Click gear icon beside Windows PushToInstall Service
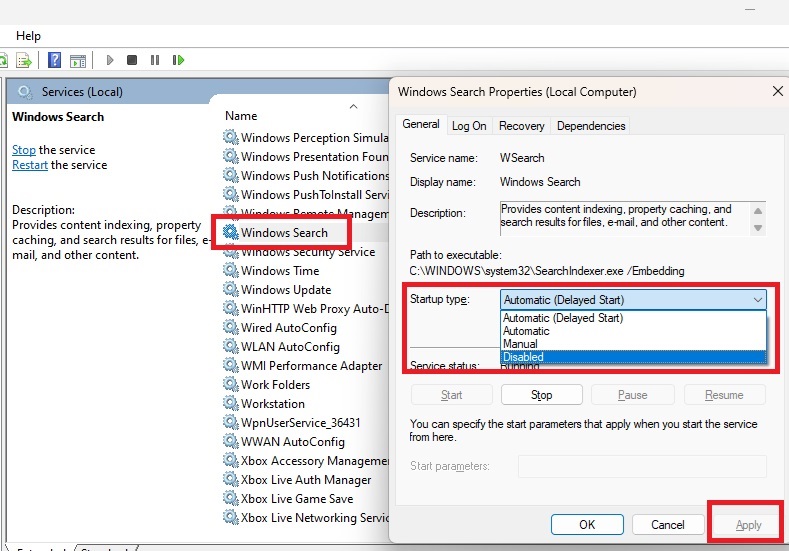 pyautogui.click(x=230, y=194)
